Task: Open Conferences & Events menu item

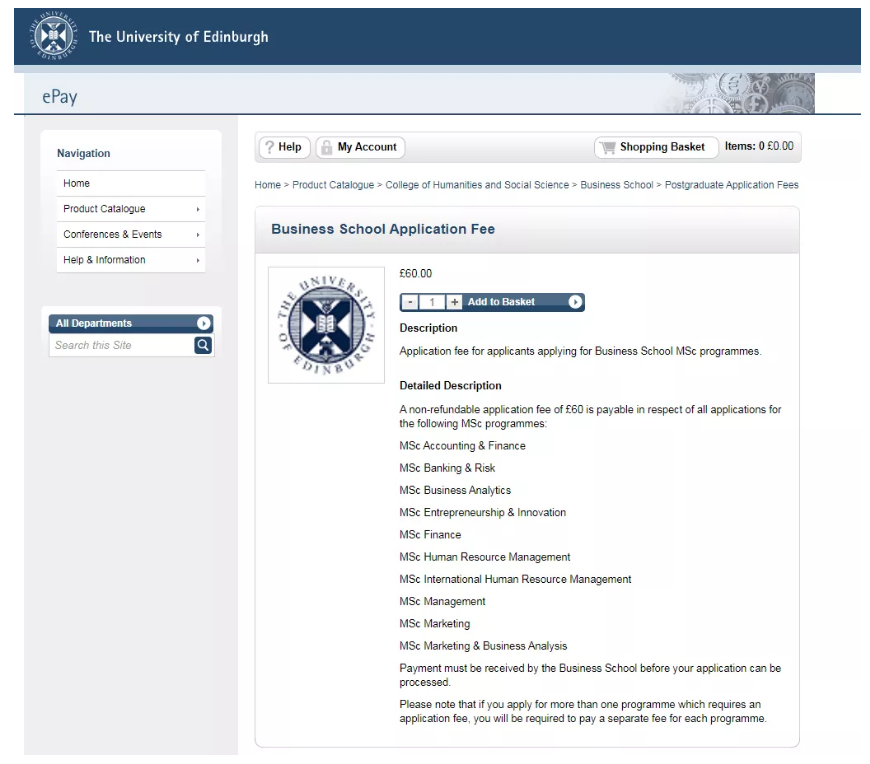Action: click(131, 234)
